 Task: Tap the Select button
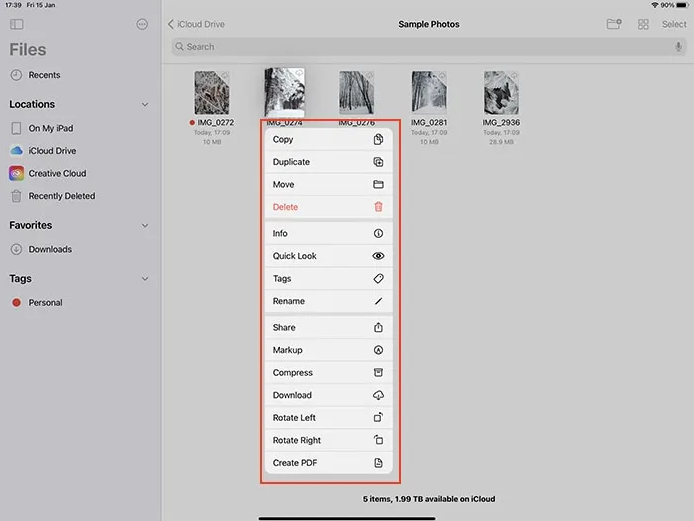coord(674,24)
